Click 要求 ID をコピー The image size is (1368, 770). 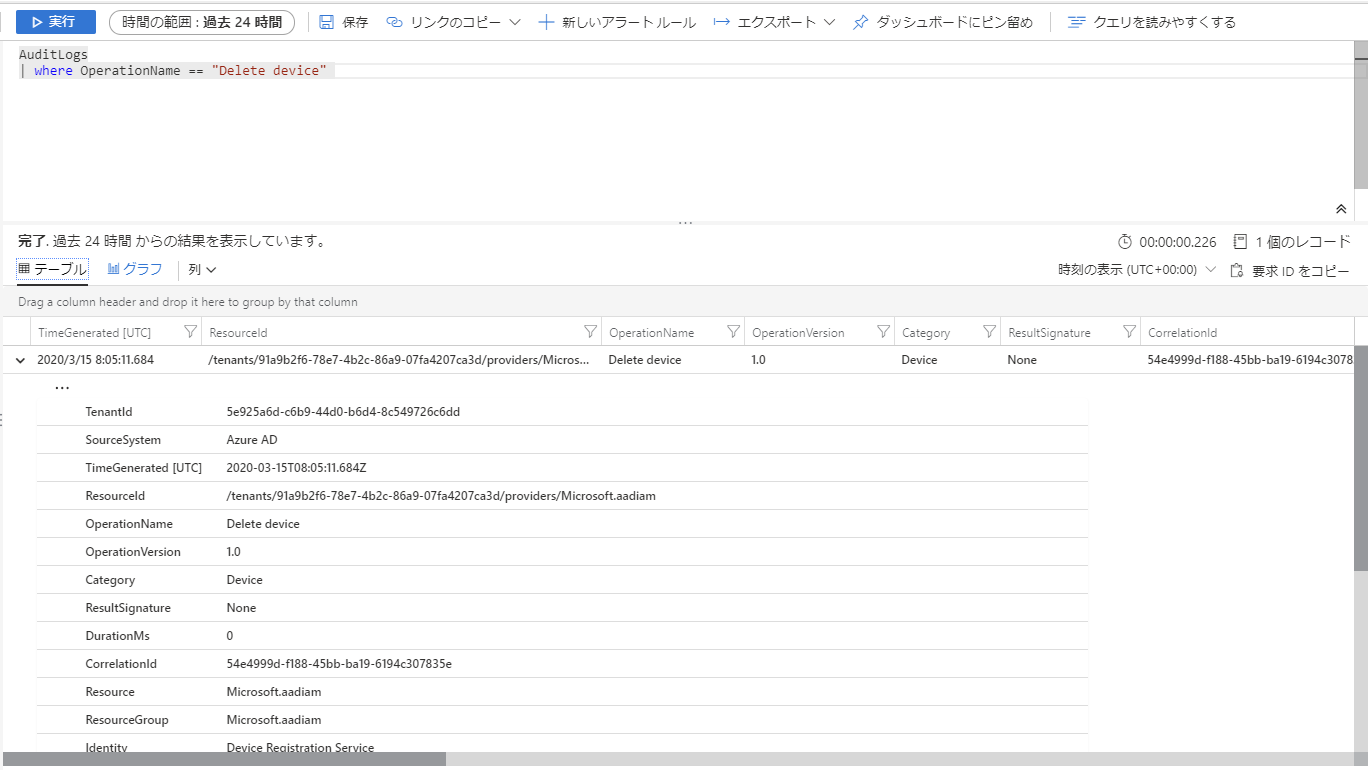point(1290,270)
